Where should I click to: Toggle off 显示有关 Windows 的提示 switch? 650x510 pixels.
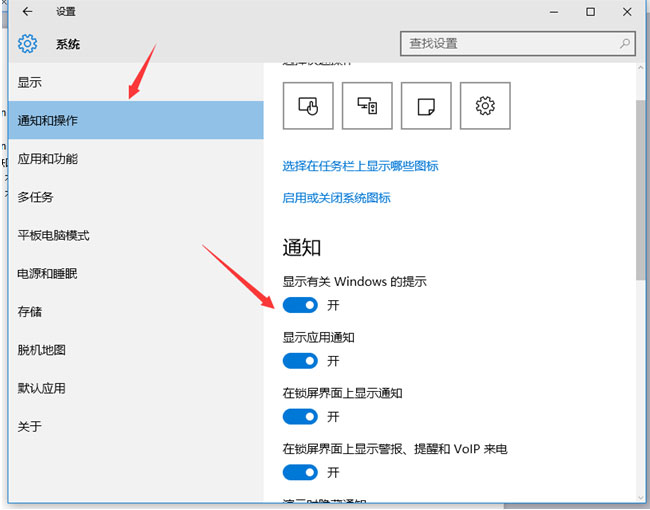(x=300, y=305)
